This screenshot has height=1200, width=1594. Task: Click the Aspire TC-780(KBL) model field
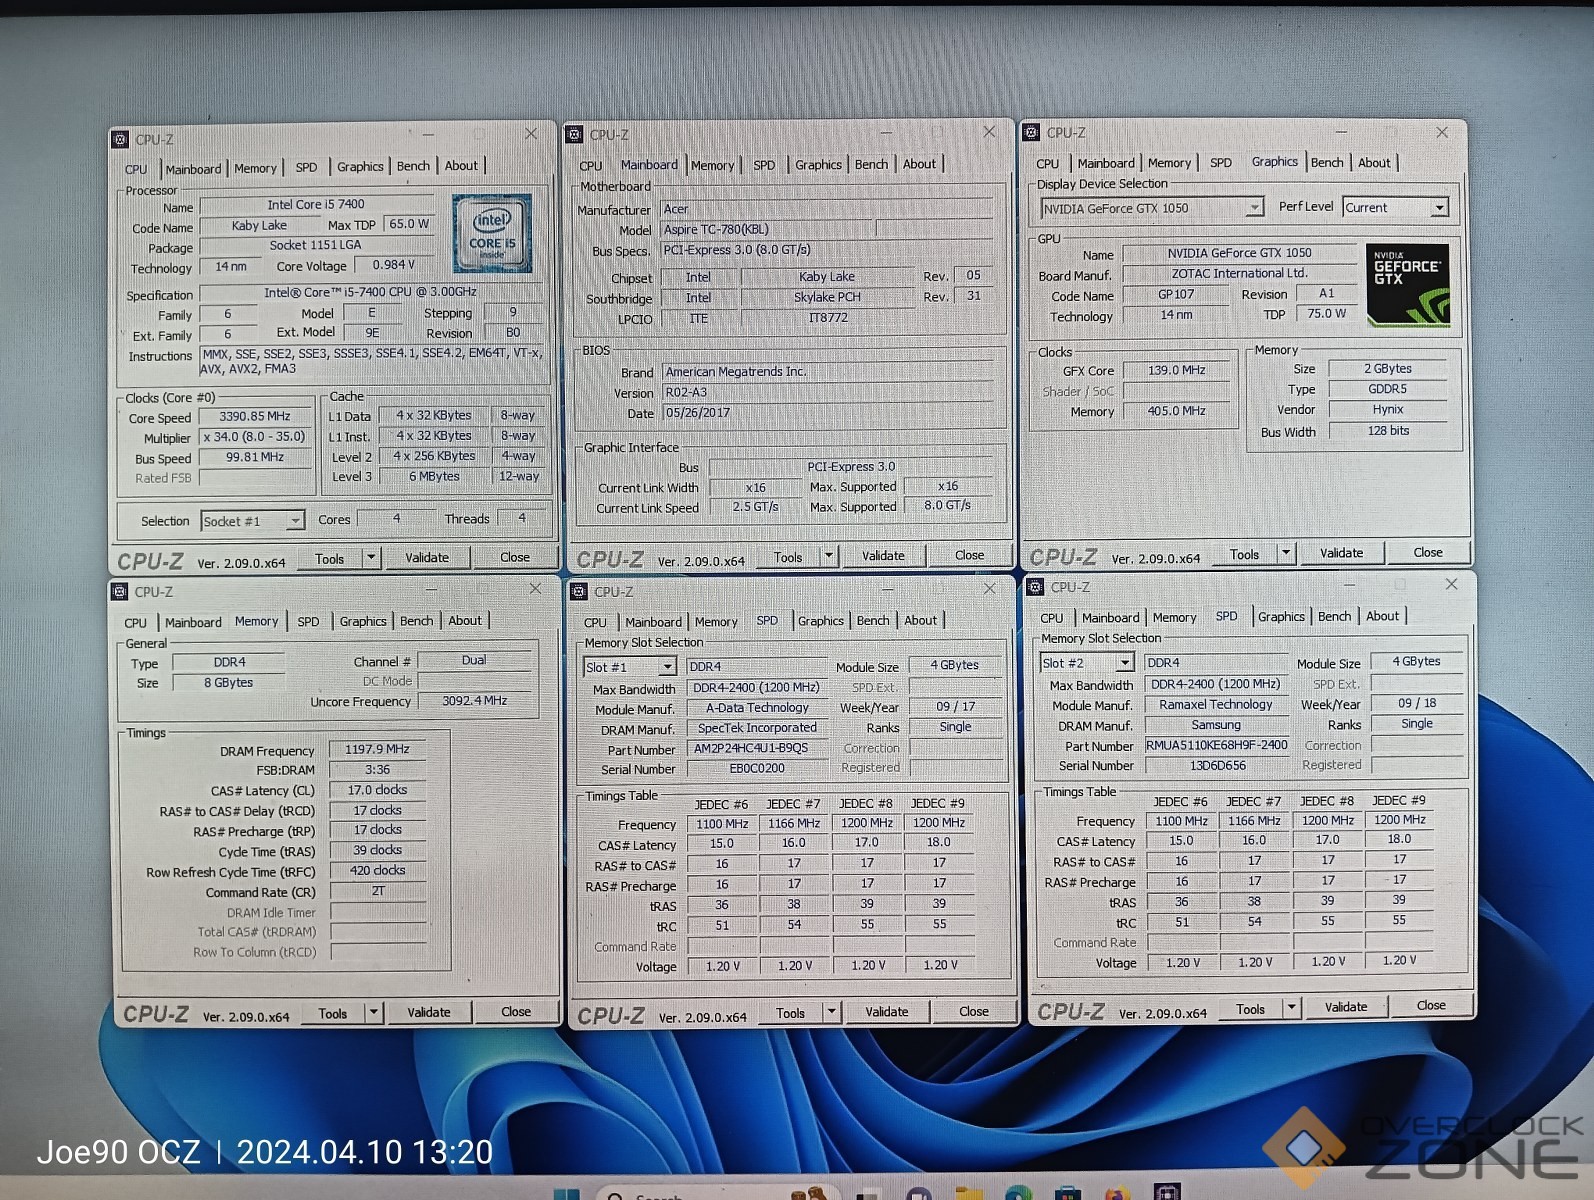(767, 229)
